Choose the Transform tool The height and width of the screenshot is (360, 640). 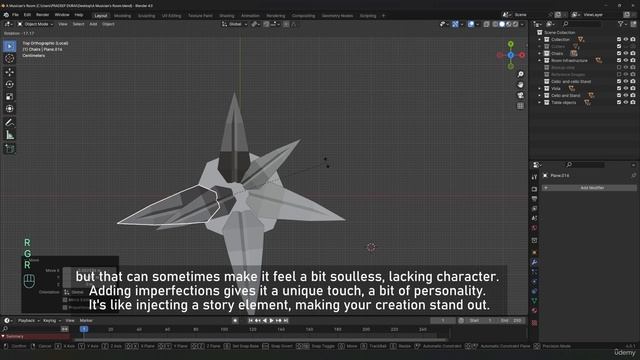pyautogui.click(x=9, y=109)
